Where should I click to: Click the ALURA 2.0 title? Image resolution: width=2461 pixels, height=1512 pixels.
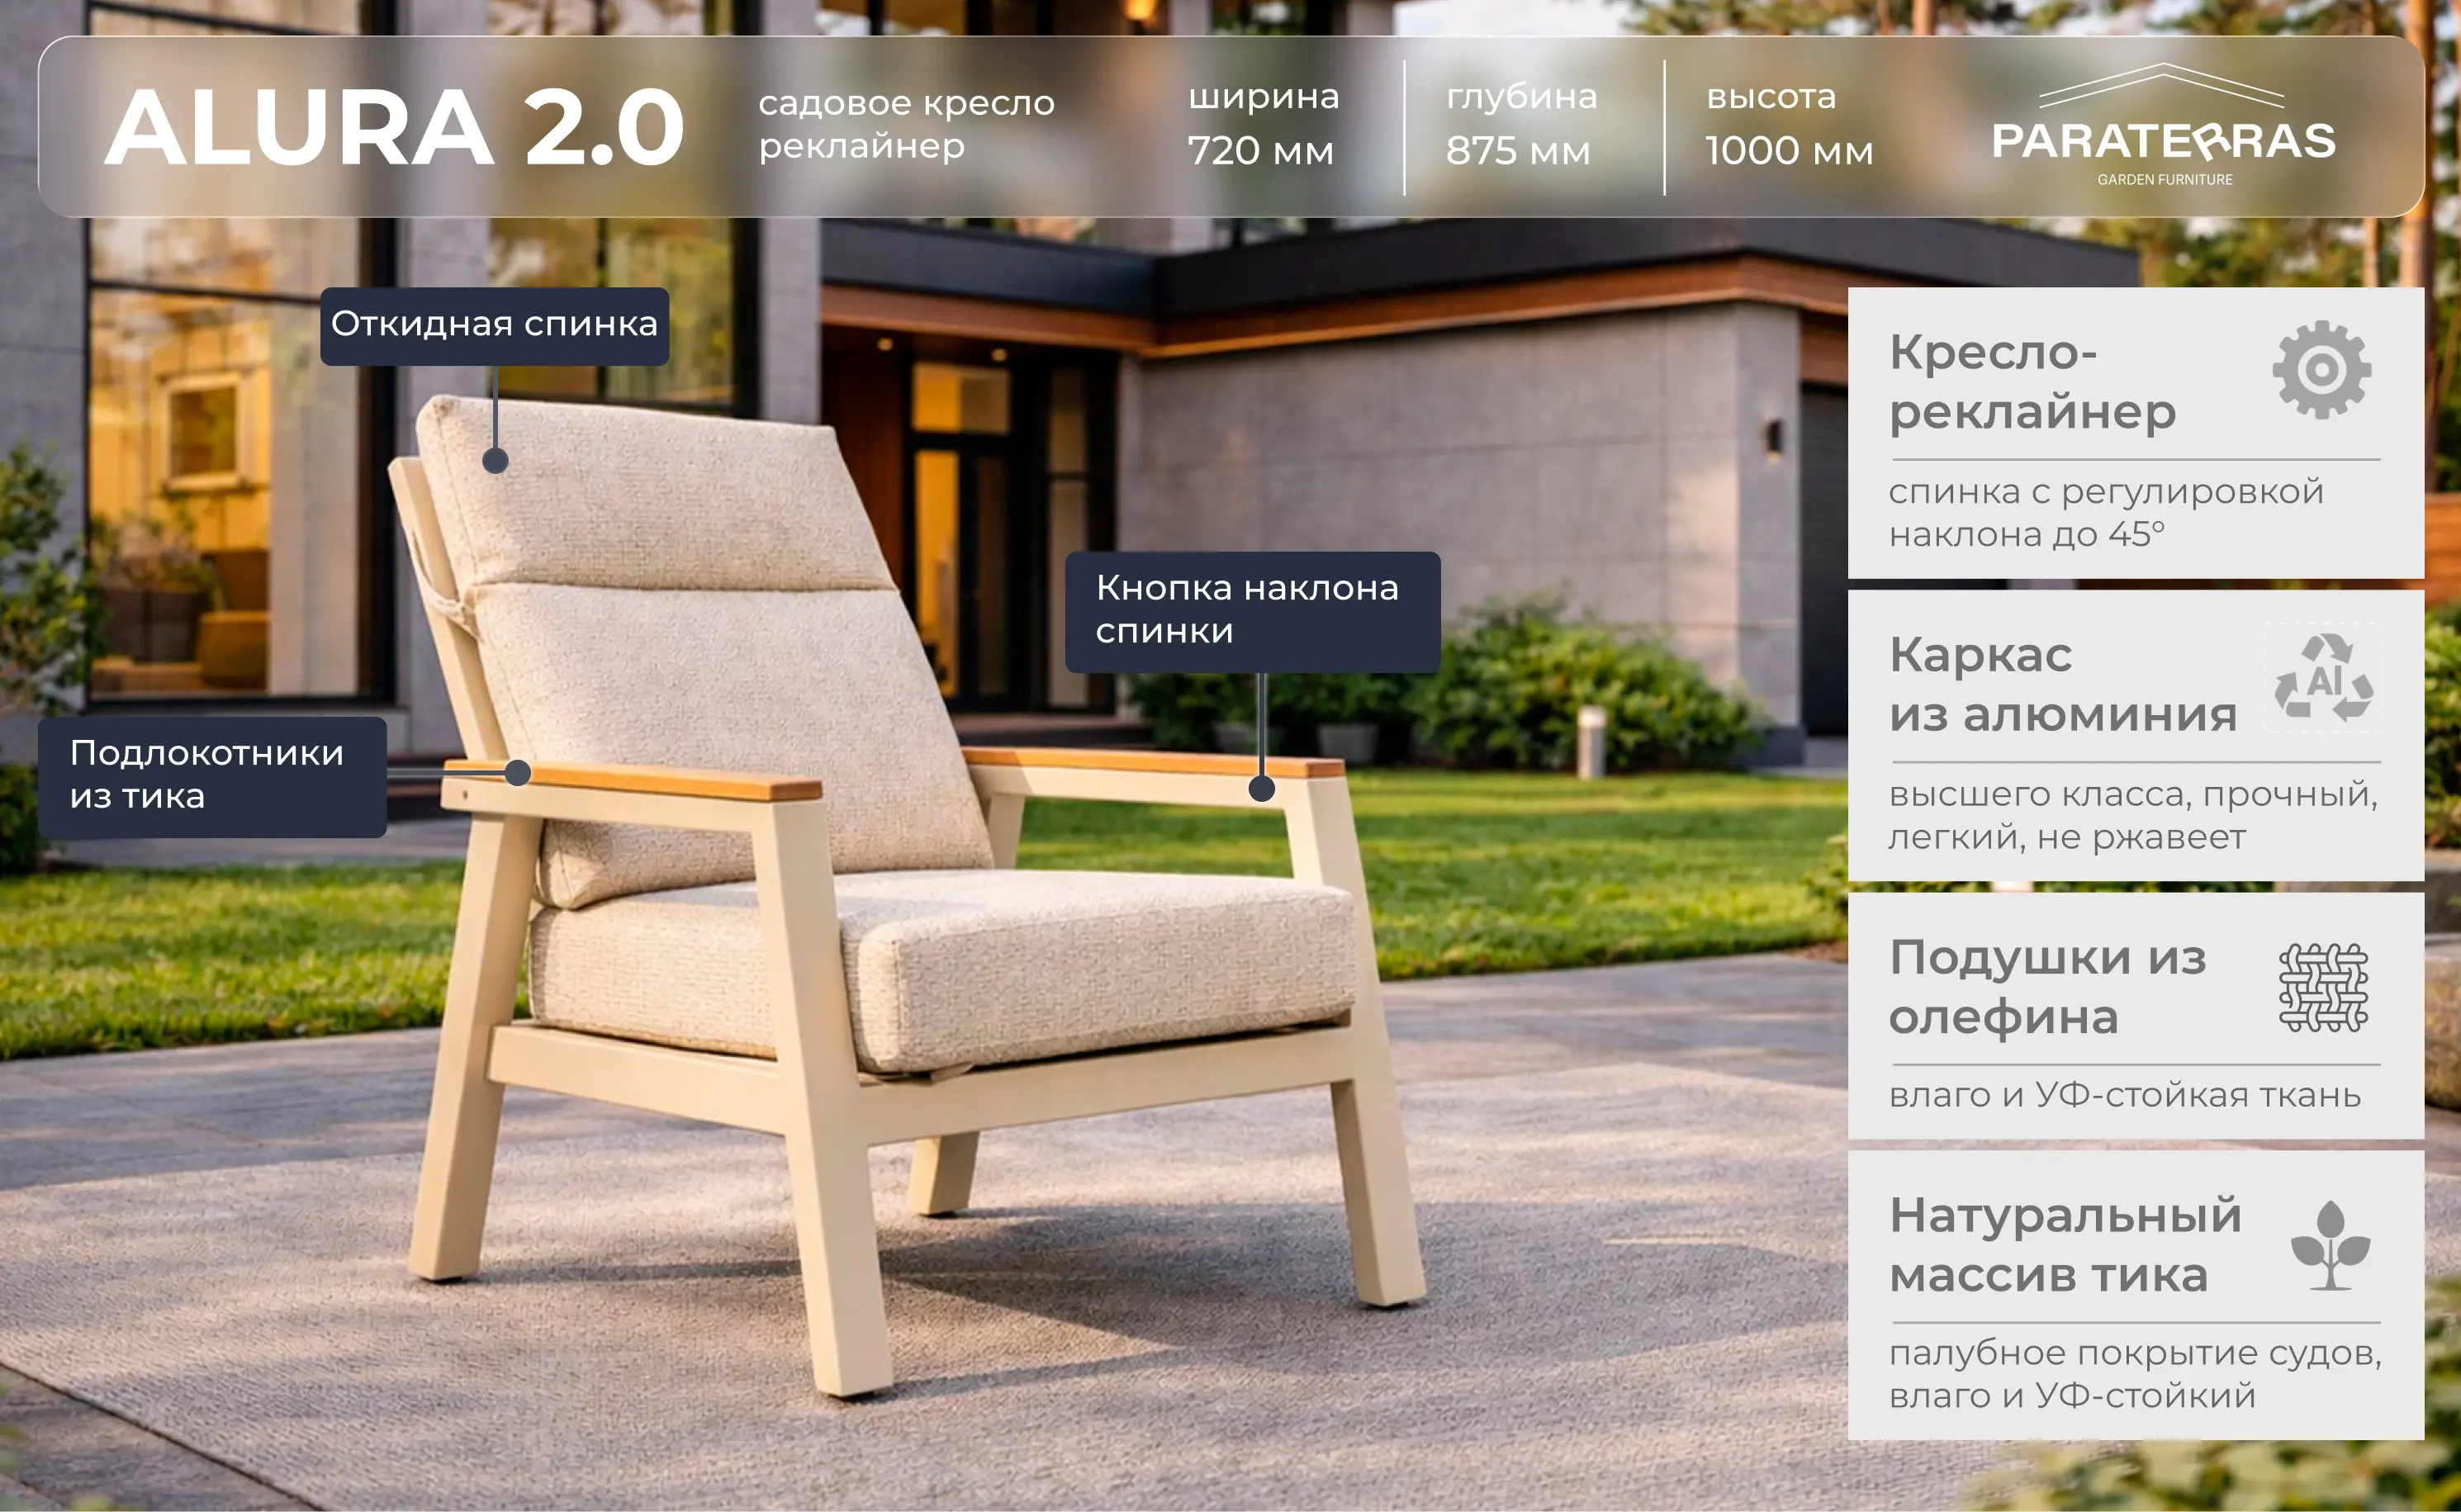coord(394,128)
